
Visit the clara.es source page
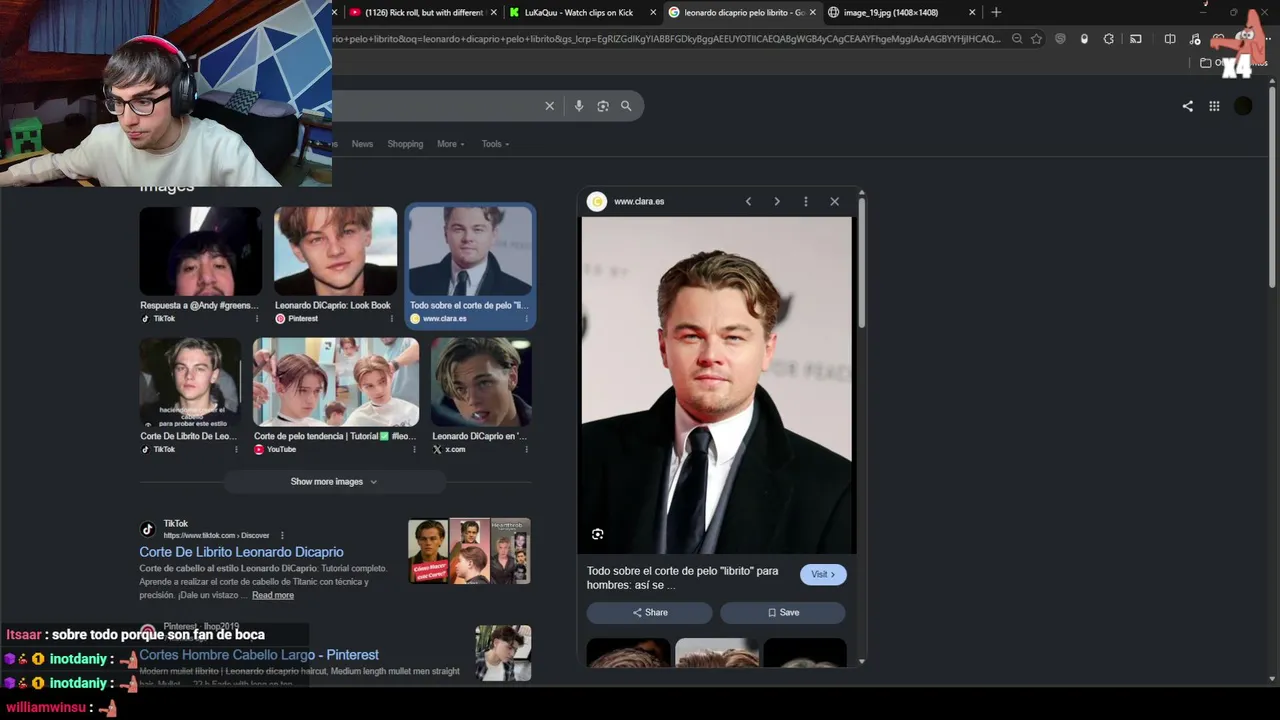point(823,574)
